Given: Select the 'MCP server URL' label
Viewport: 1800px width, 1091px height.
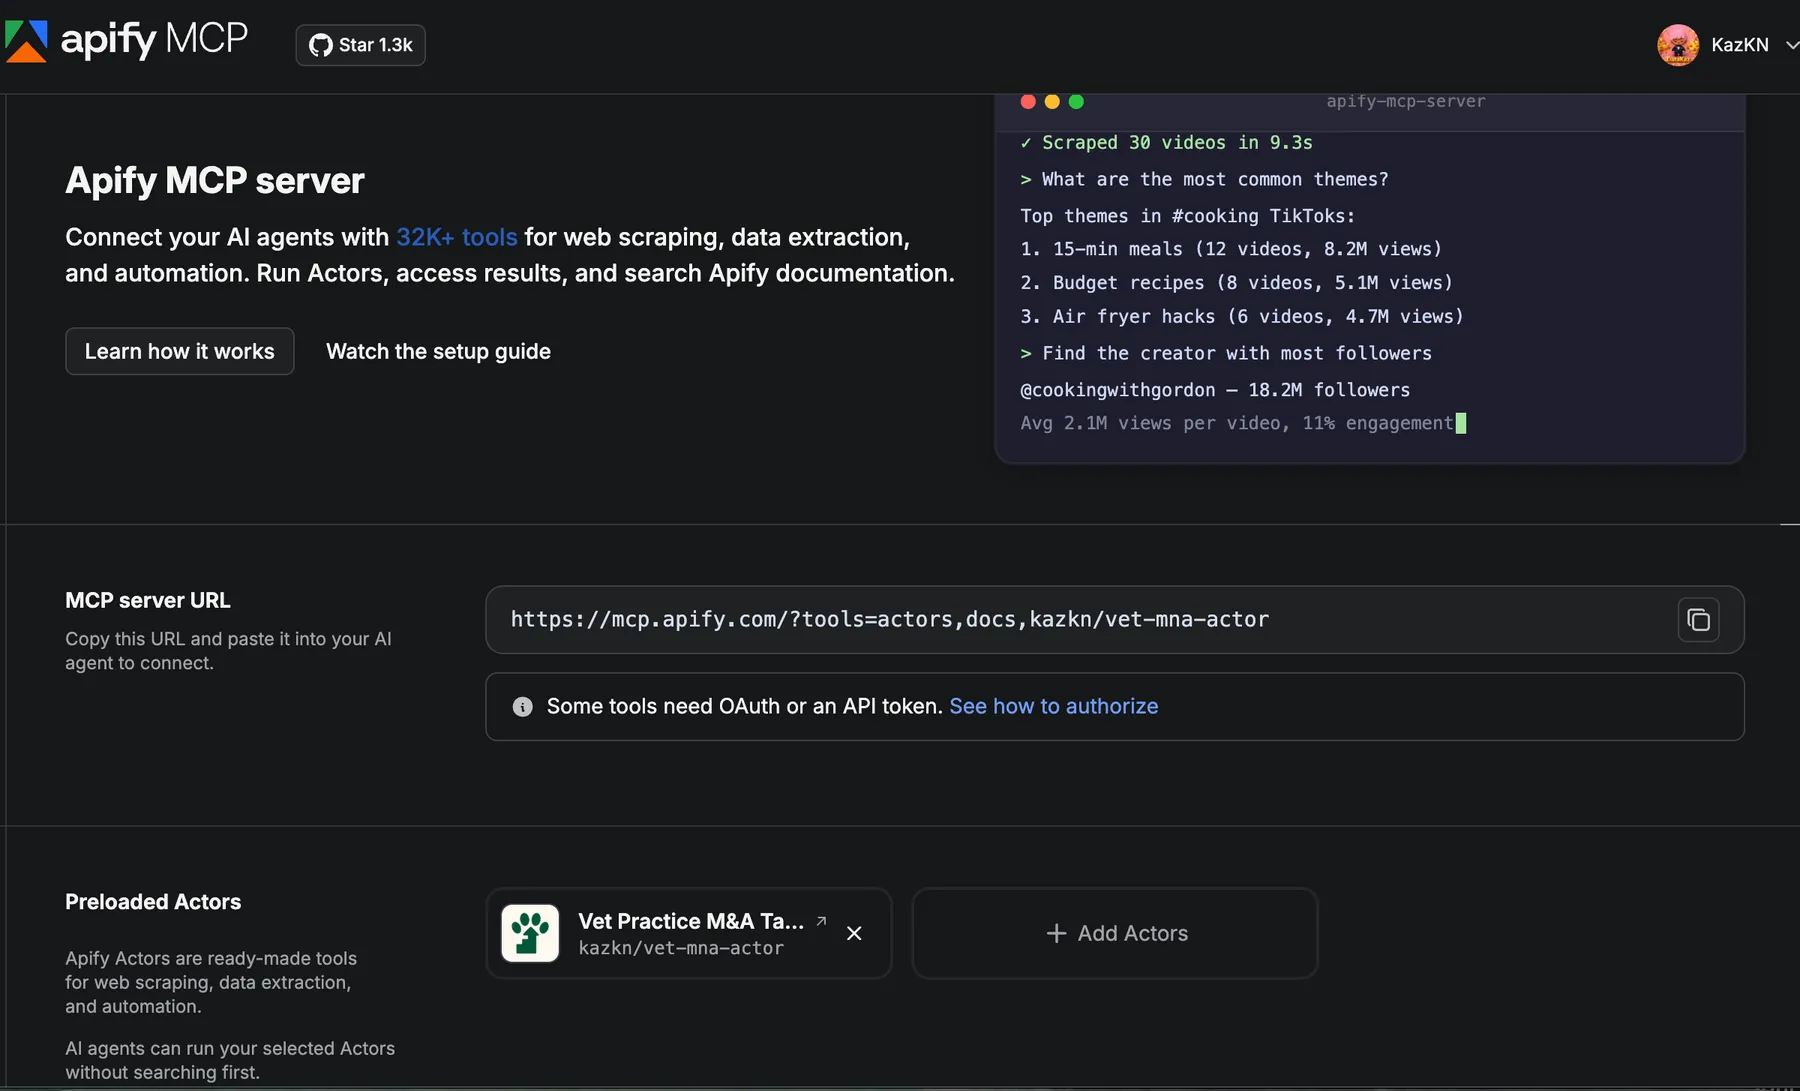Looking at the screenshot, I should 148,600.
